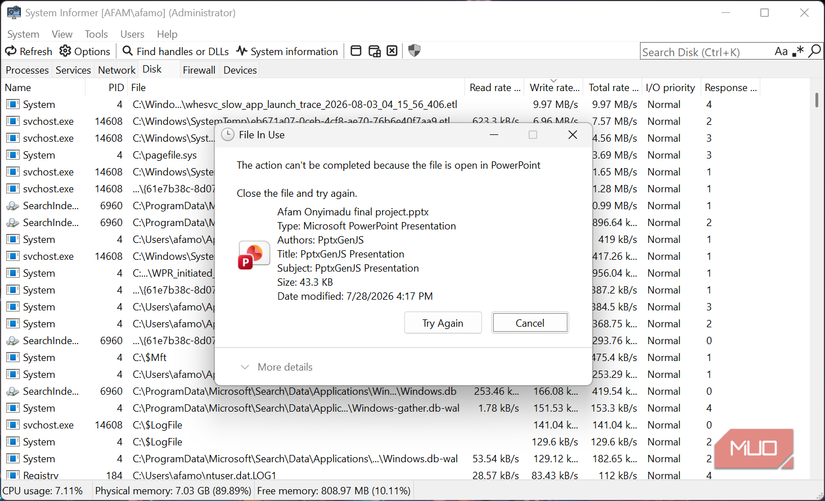Click Free memory in the status bar

(333, 491)
